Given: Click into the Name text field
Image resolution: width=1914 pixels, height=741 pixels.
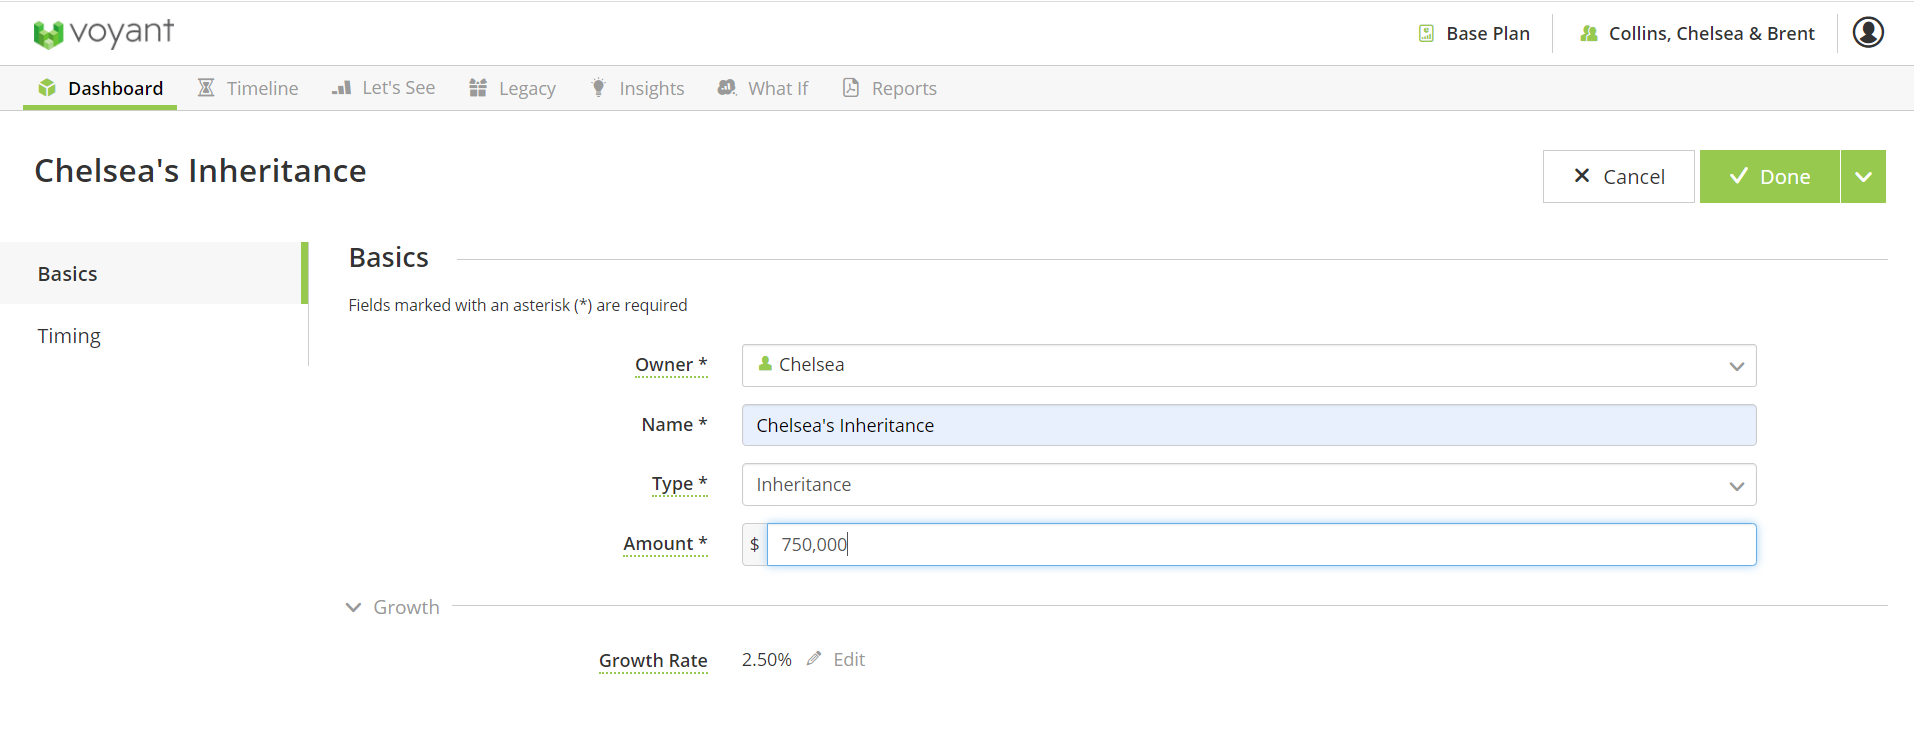Looking at the screenshot, I should click(1248, 425).
